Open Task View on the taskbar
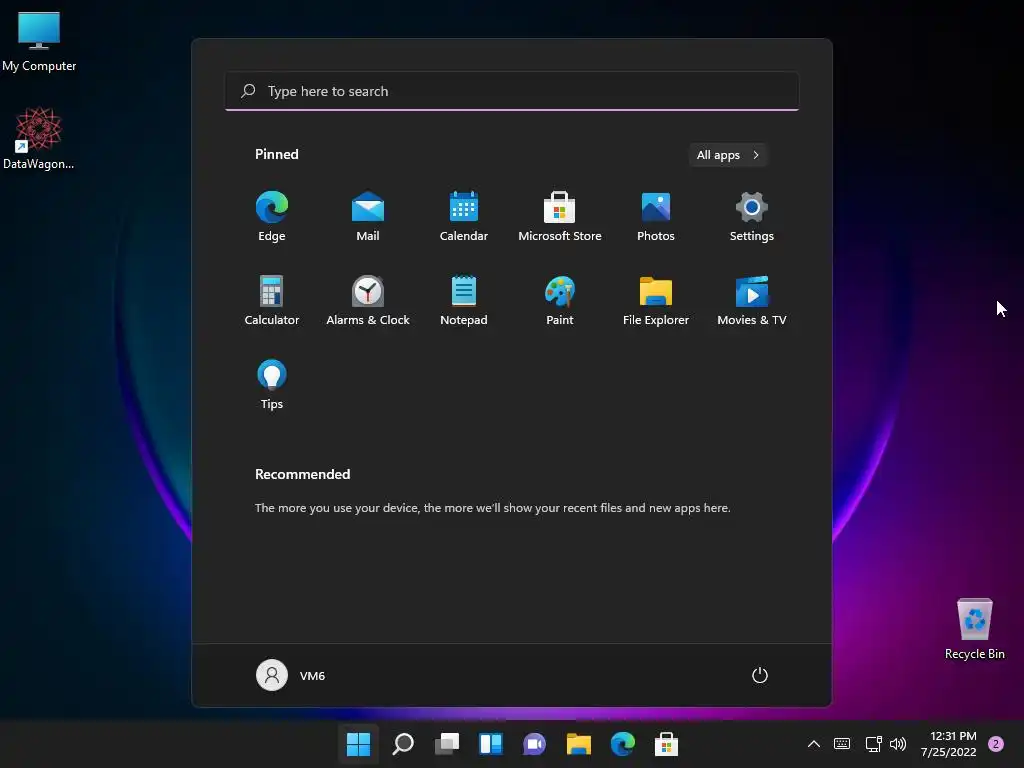The width and height of the screenshot is (1024, 768). click(447, 744)
